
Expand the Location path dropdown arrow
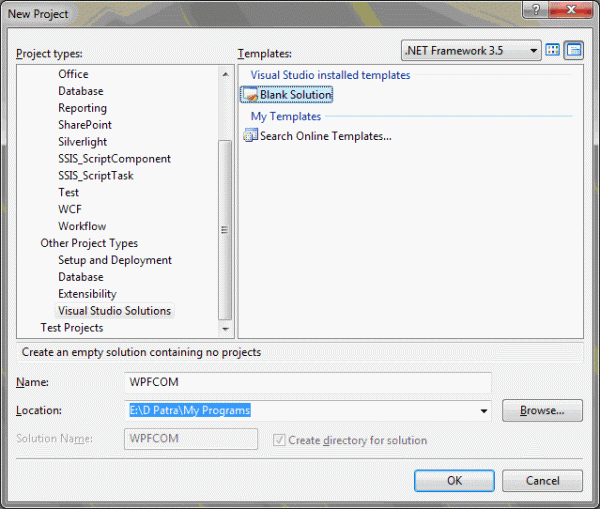point(484,411)
